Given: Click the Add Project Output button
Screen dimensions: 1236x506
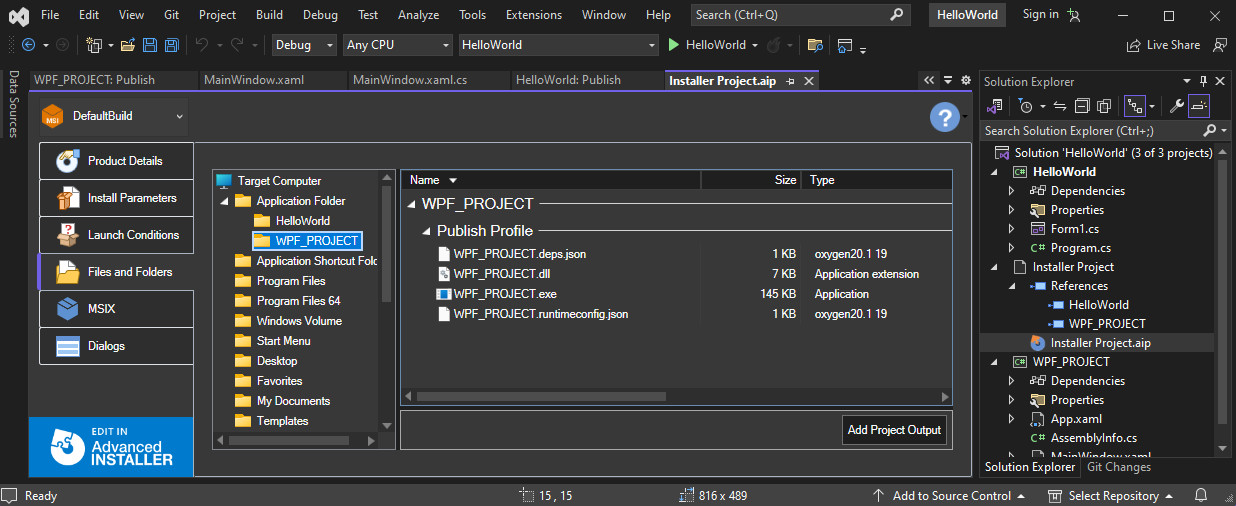Looking at the screenshot, I should [x=895, y=430].
